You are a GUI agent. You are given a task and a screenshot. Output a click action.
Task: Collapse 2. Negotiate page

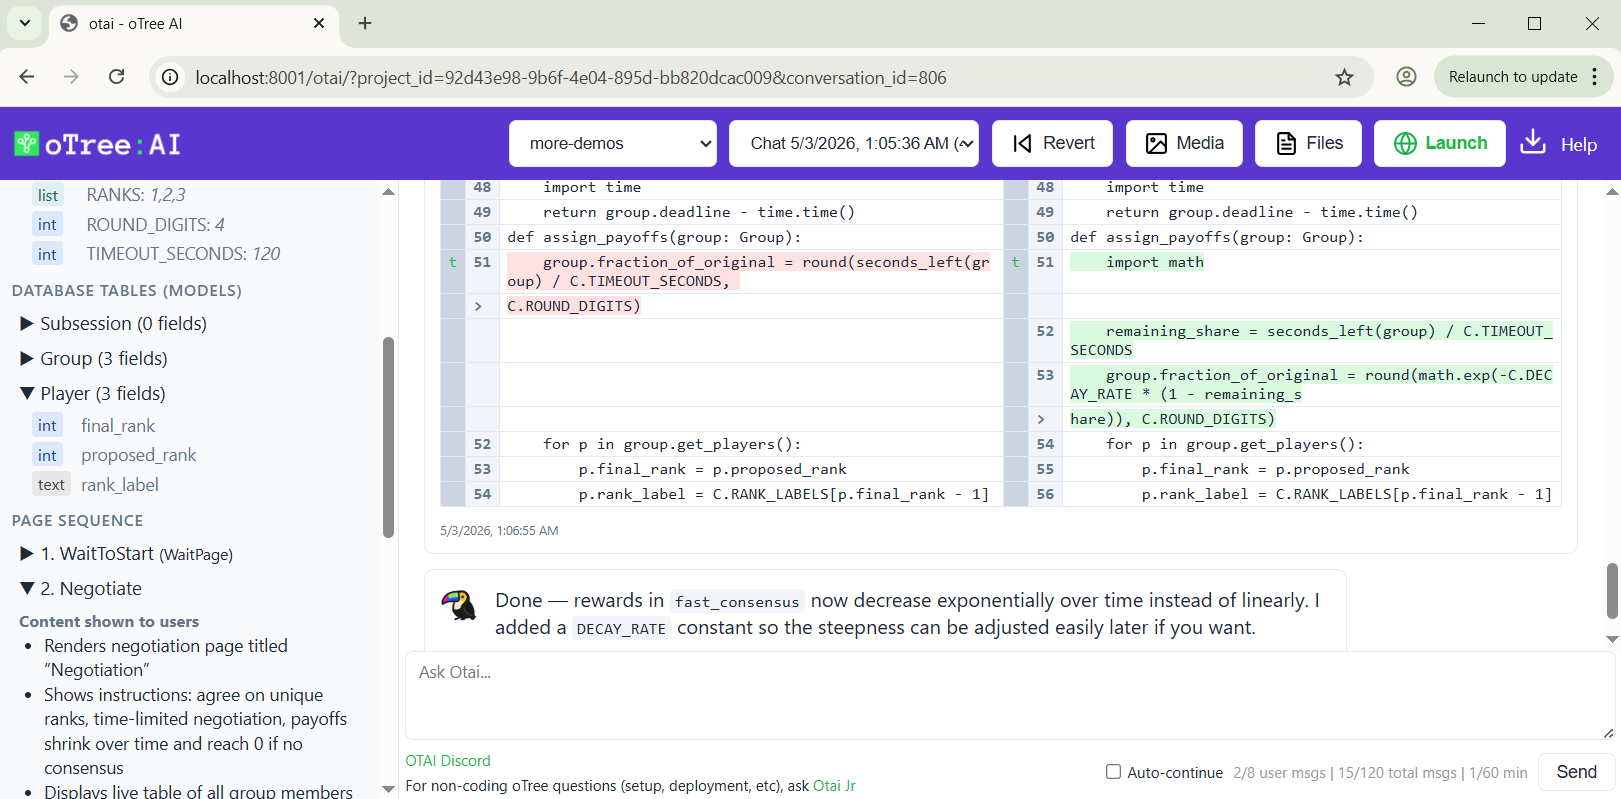(x=81, y=589)
